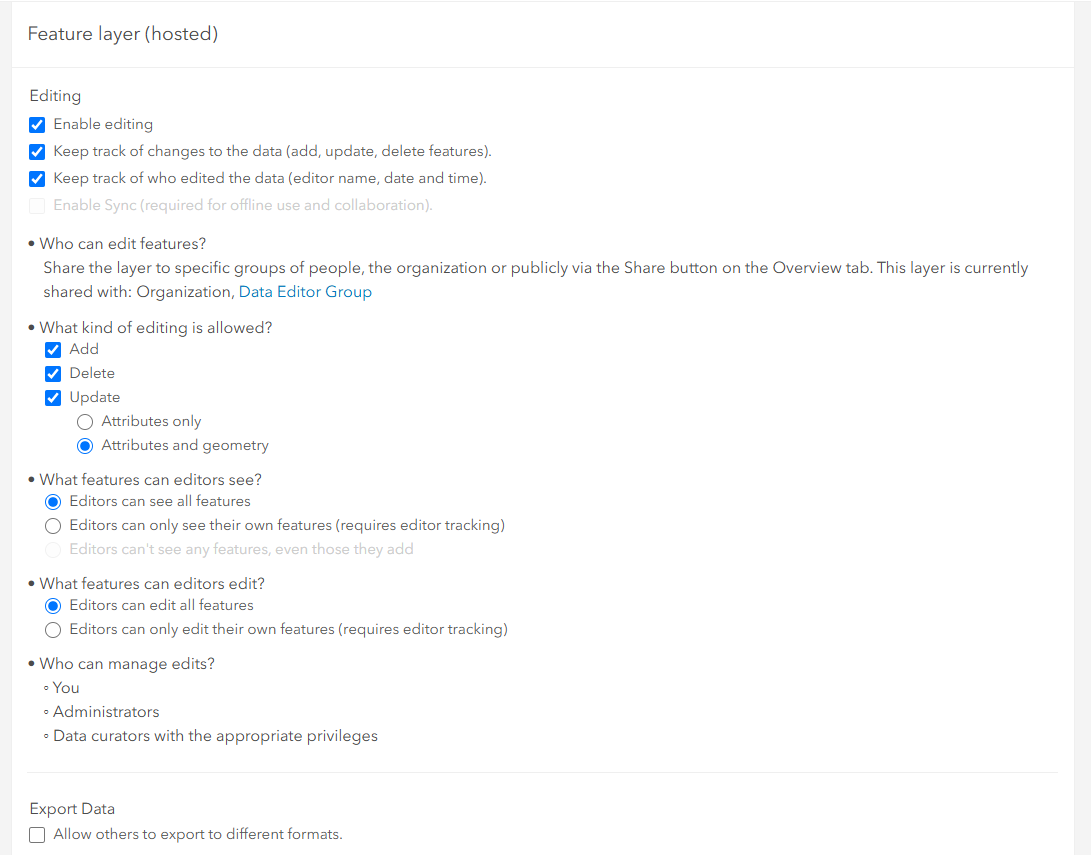Click the Editing section heading
The image size is (1091, 855).
[x=55, y=95]
